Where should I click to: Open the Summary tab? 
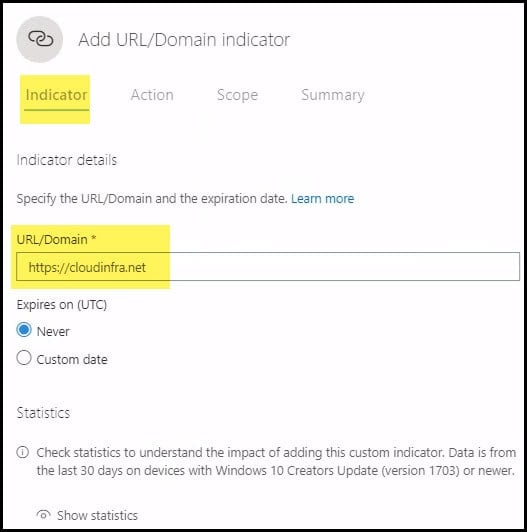333,95
